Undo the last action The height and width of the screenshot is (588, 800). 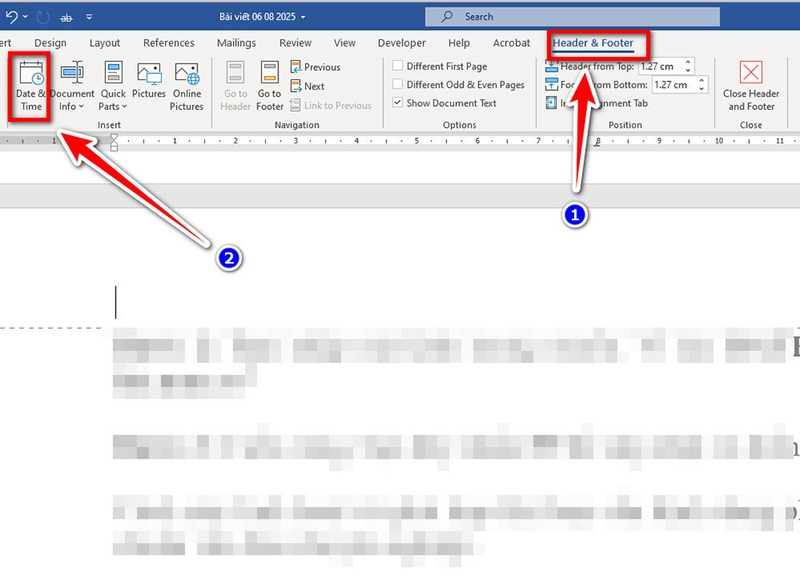[11, 17]
